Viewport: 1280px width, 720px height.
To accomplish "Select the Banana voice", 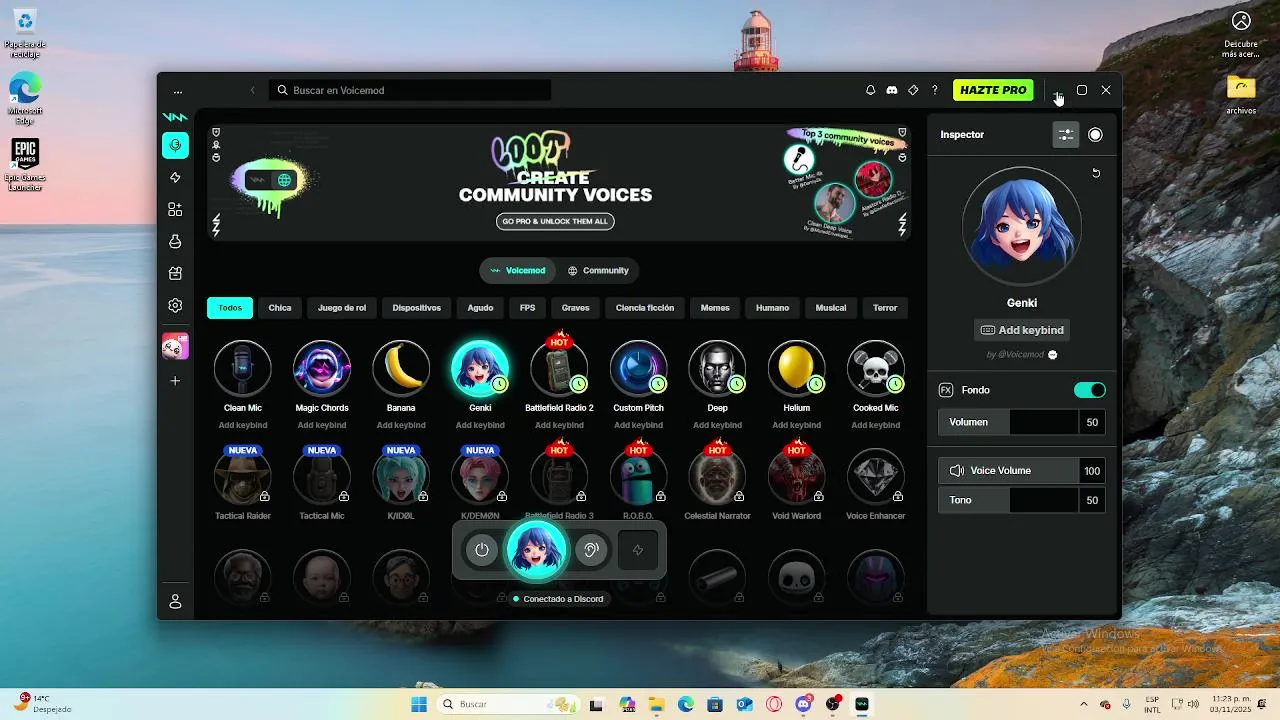I will point(401,368).
